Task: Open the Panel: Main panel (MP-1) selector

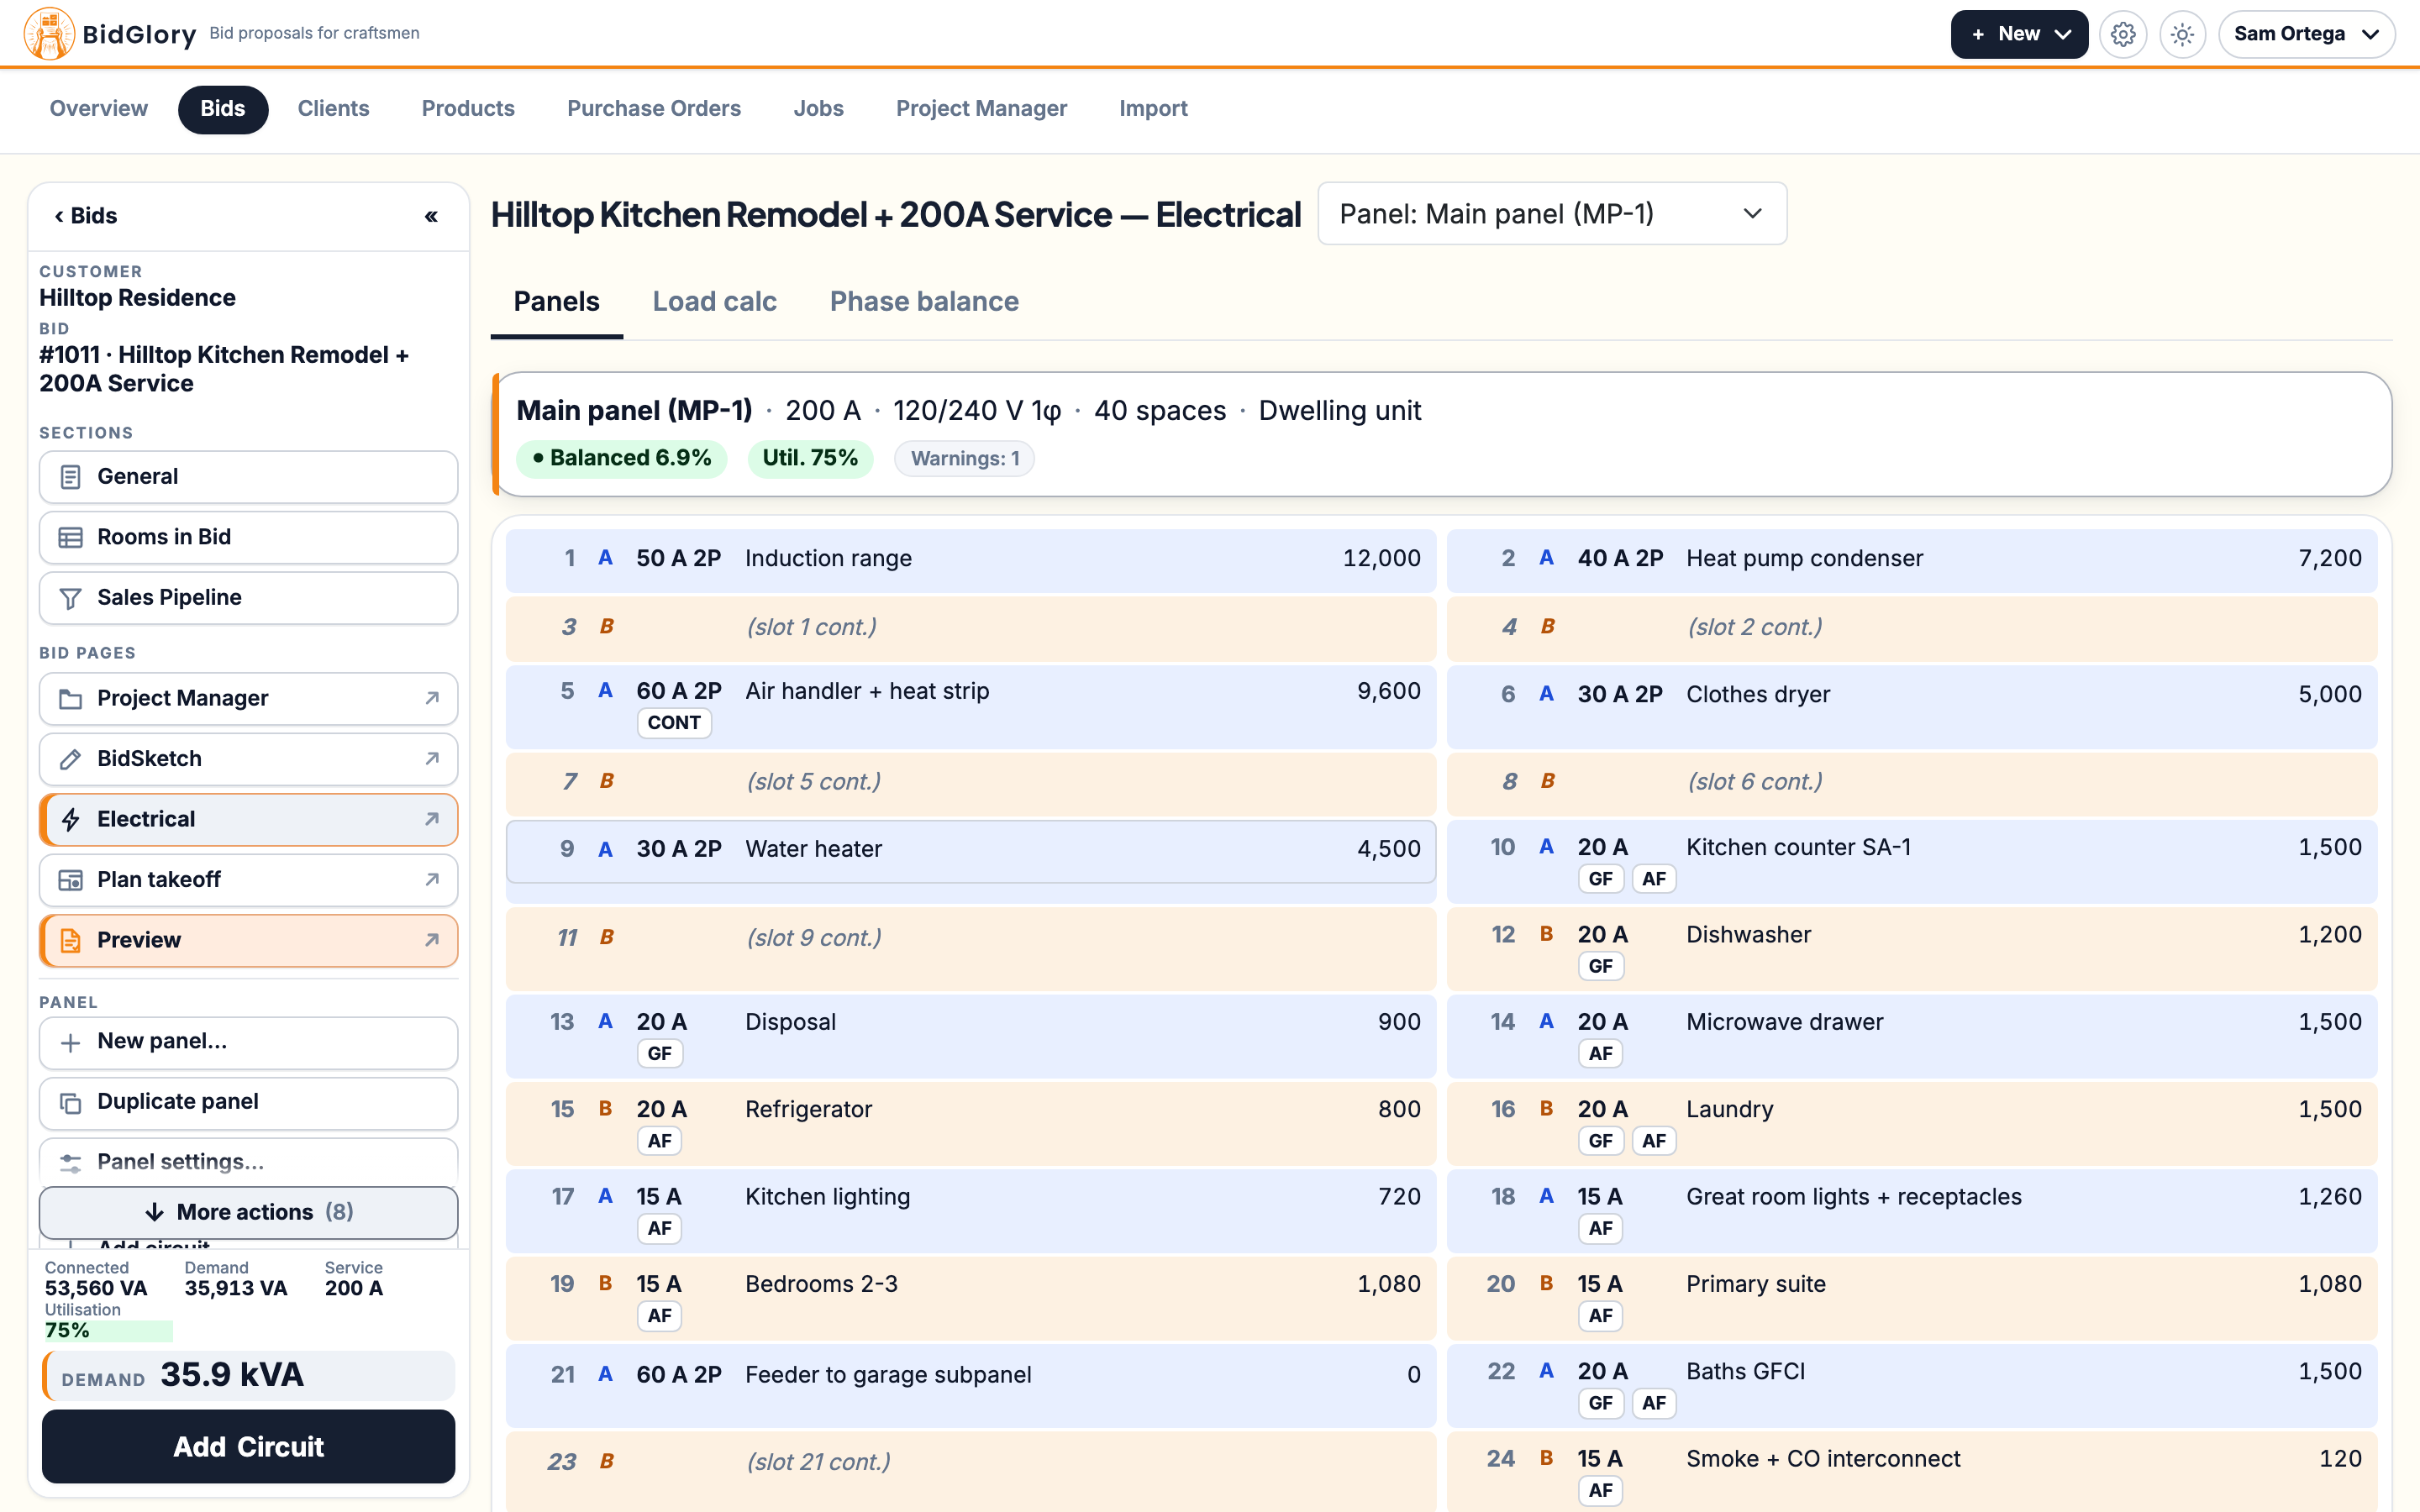Action: pos(1552,214)
